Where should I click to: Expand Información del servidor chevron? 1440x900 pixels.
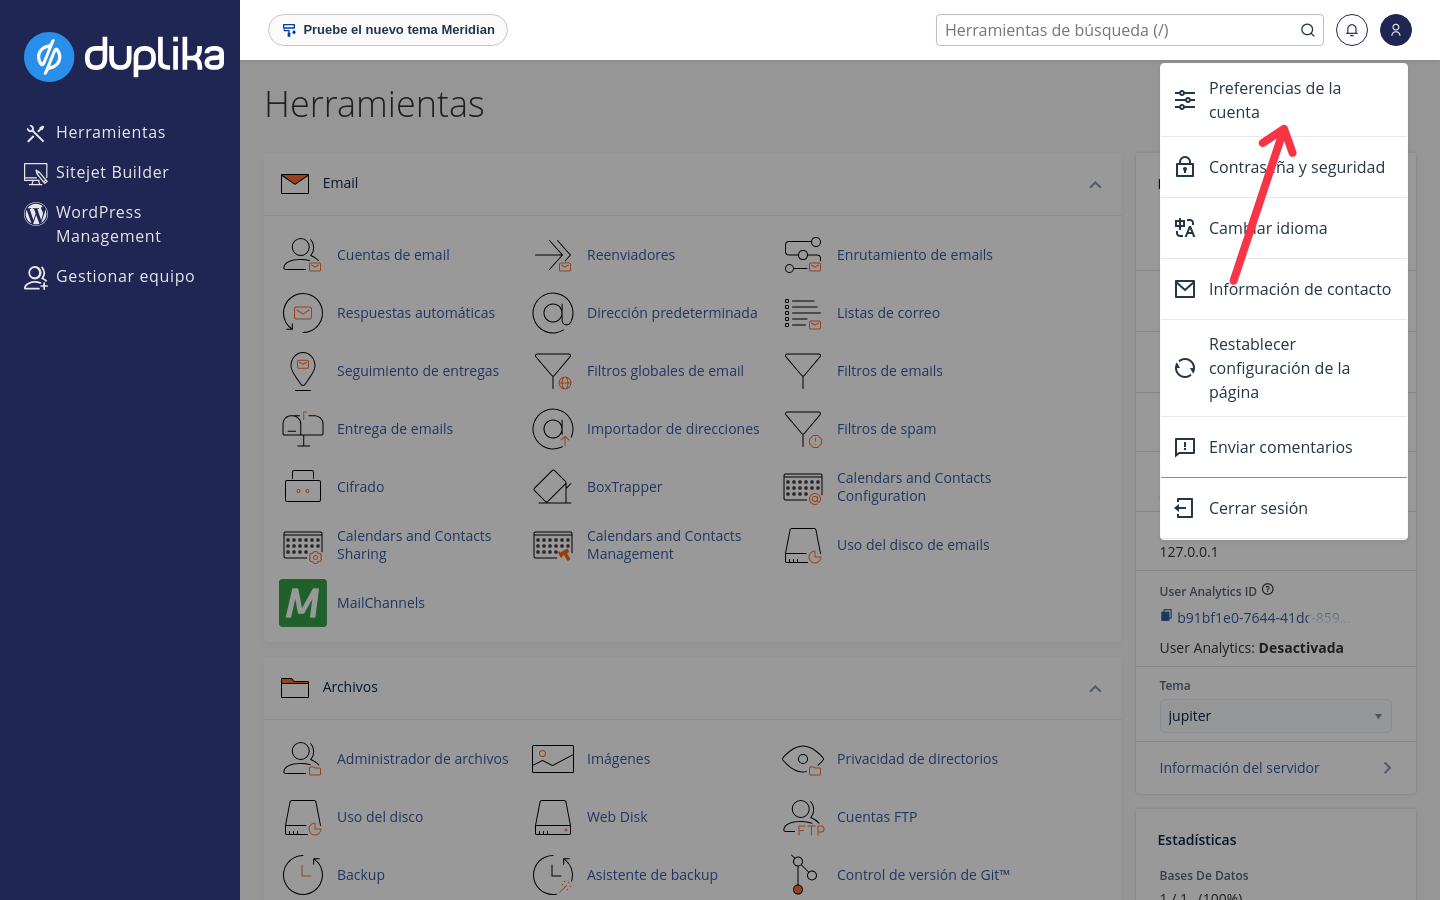pyautogui.click(x=1387, y=768)
